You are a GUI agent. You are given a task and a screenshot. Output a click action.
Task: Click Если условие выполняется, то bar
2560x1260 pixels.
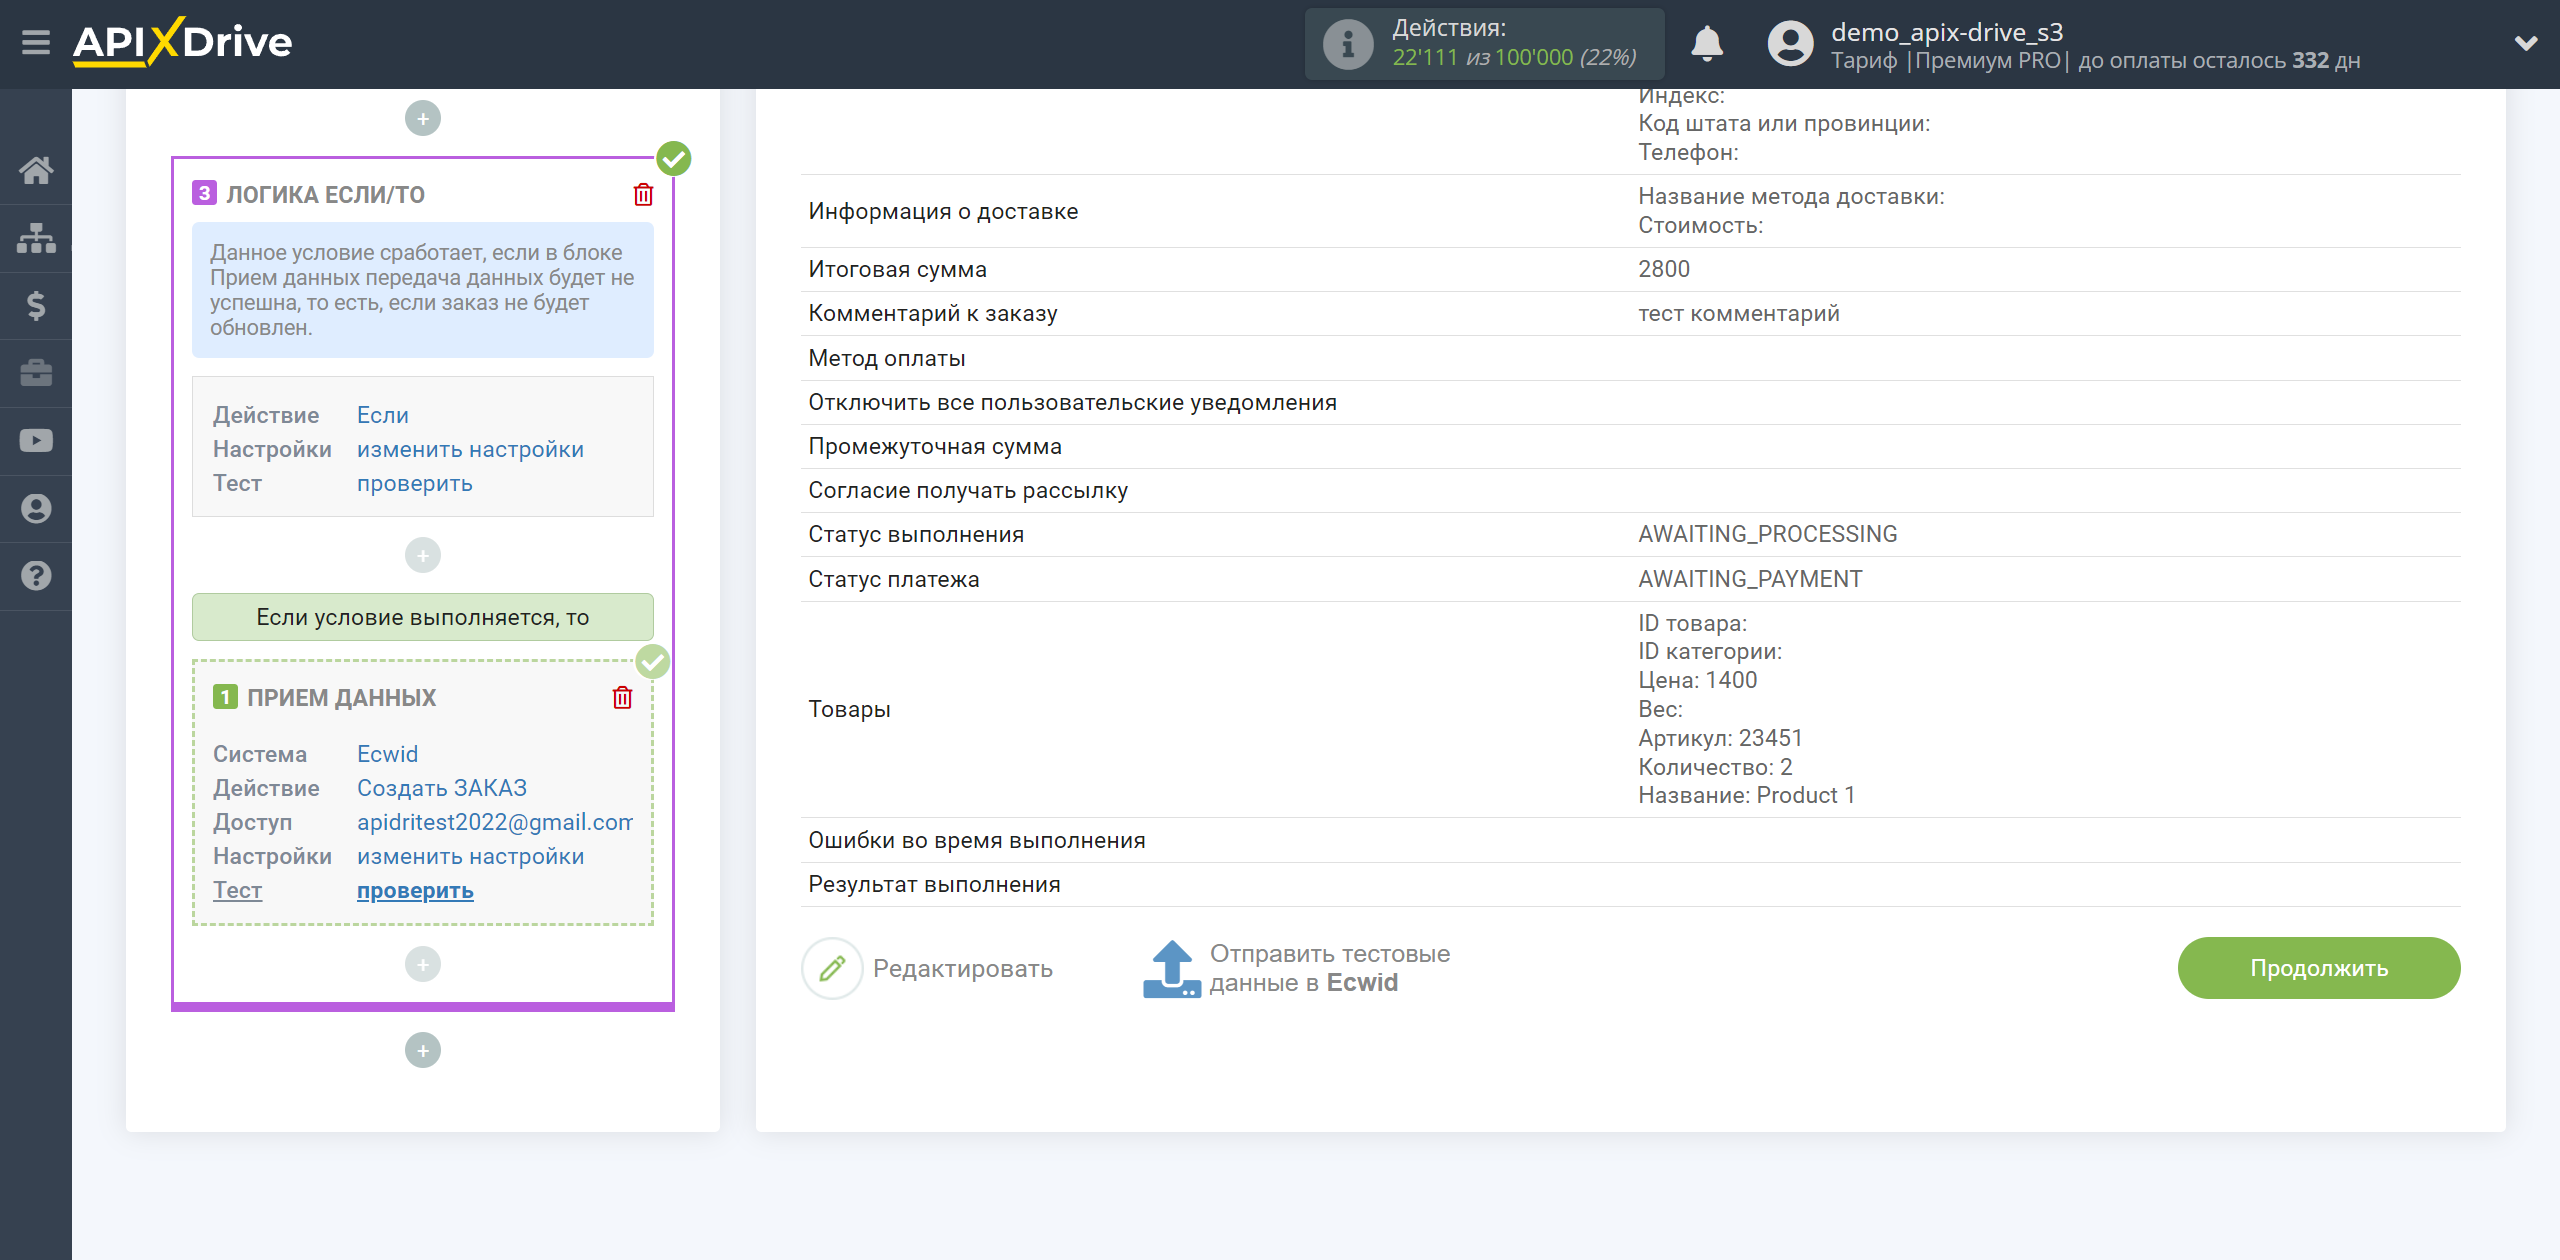(423, 617)
